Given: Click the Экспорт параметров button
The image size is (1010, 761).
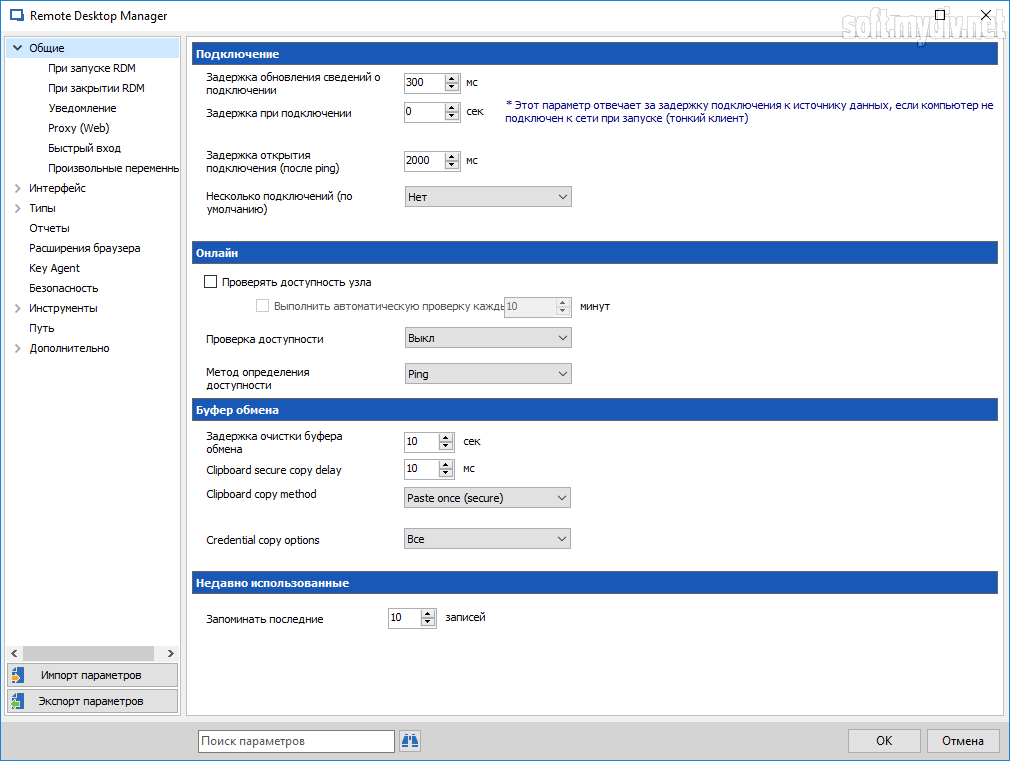Looking at the screenshot, I should click(x=93, y=701).
